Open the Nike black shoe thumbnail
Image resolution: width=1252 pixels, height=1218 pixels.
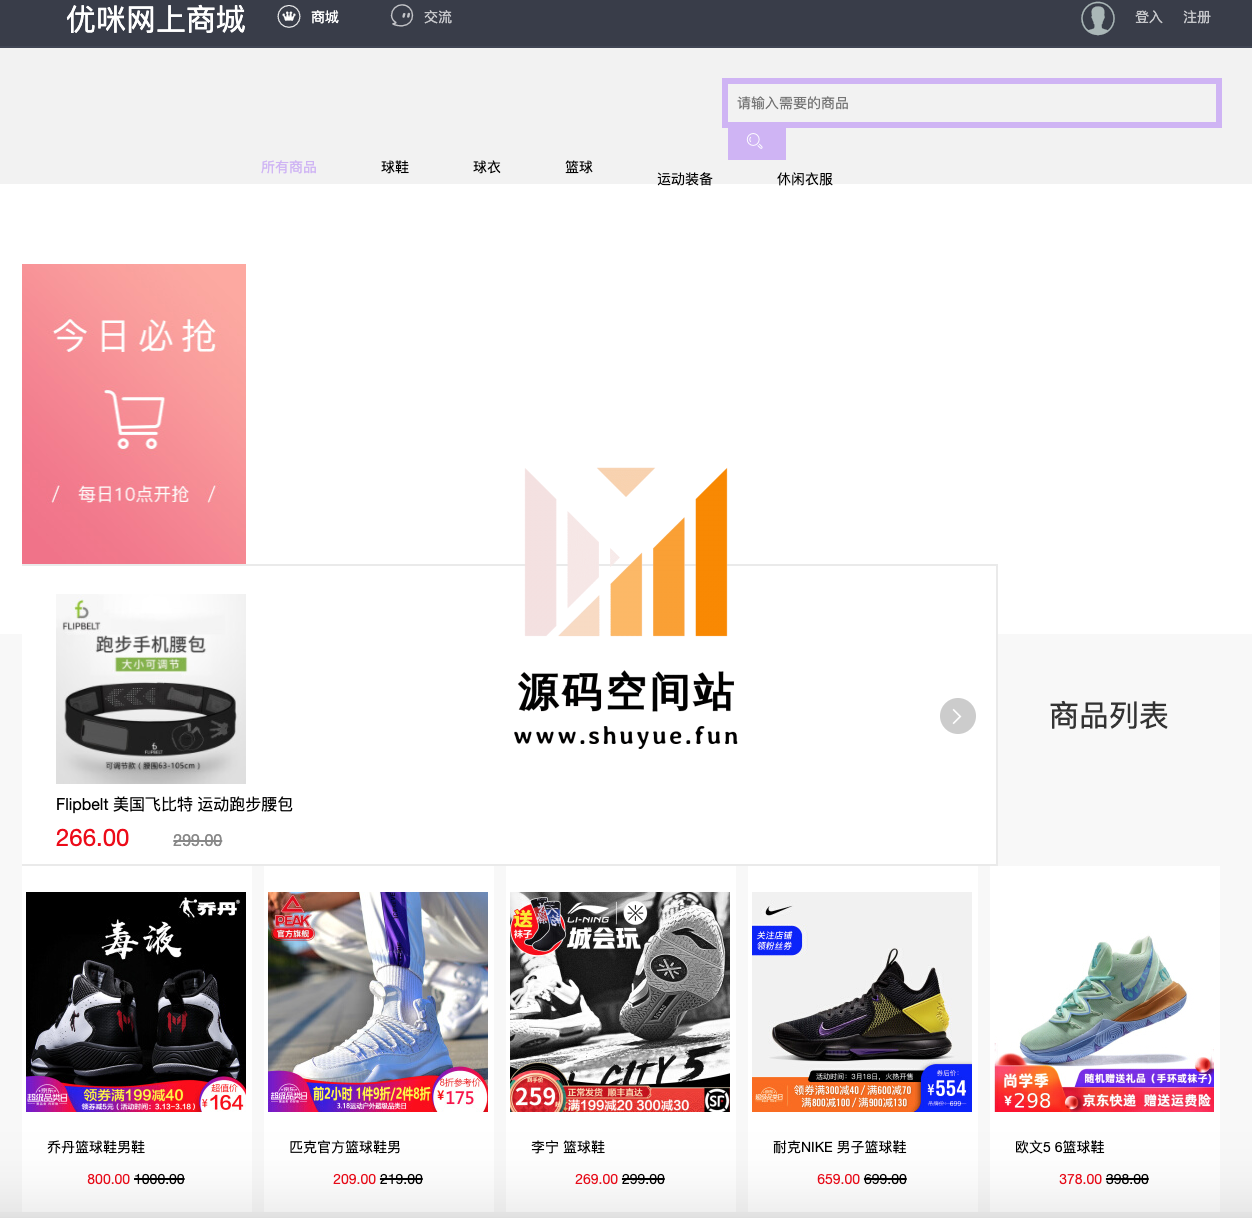(862, 1002)
